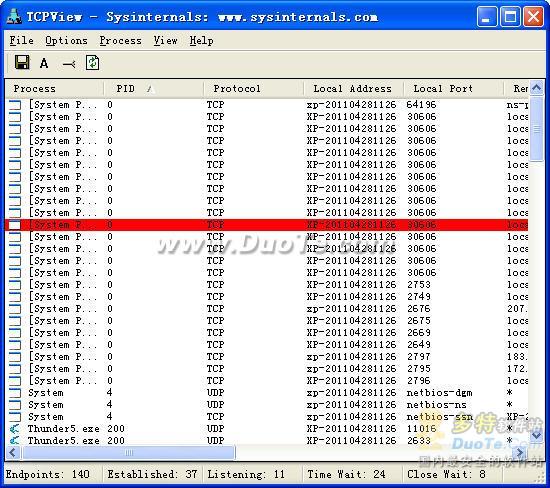Maximize the TCPView window
550x488 pixels.
click(x=510, y=16)
